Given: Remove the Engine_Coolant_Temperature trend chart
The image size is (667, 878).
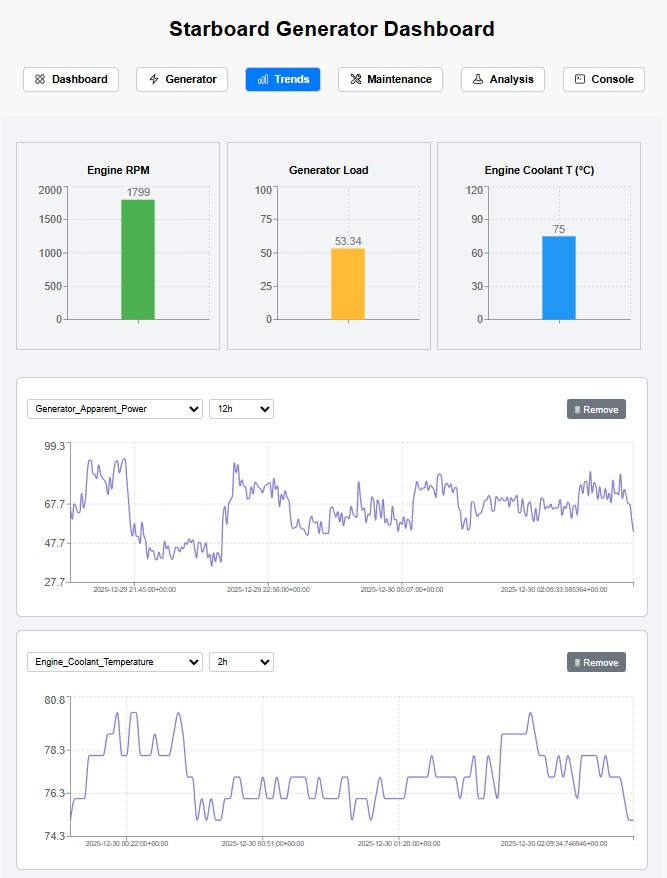Looking at the screenshot, I should 596,661.
